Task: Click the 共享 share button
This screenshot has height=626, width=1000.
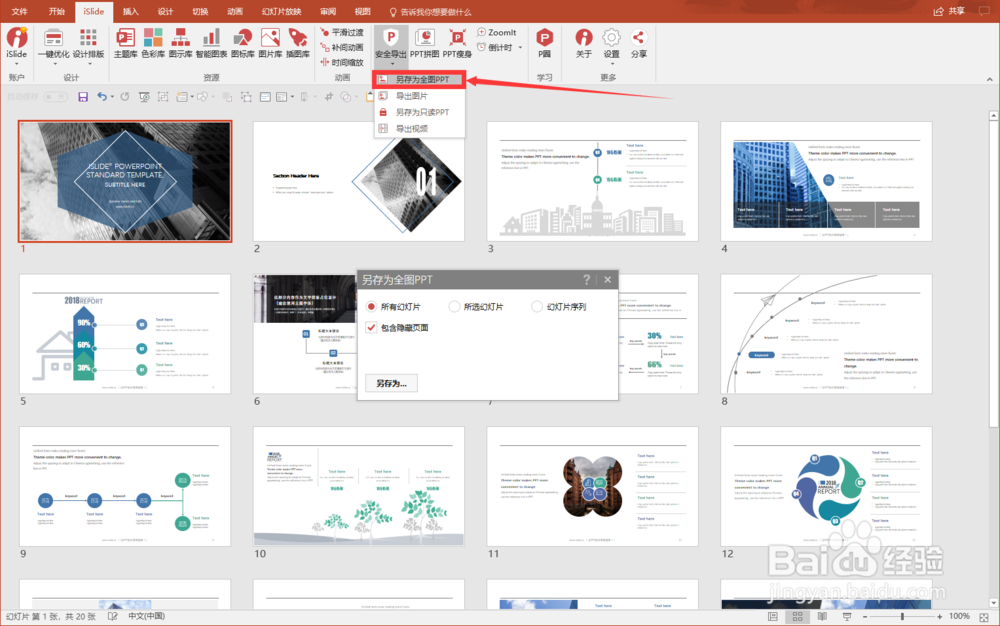Action: pyautogui.click(x=950, y=11)
